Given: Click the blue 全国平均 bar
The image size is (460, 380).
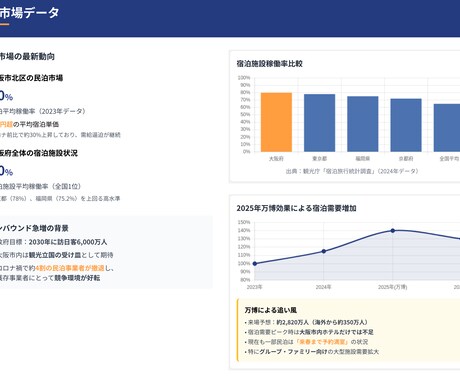Looking at the screenshot, I should click(x=447, y=128).
